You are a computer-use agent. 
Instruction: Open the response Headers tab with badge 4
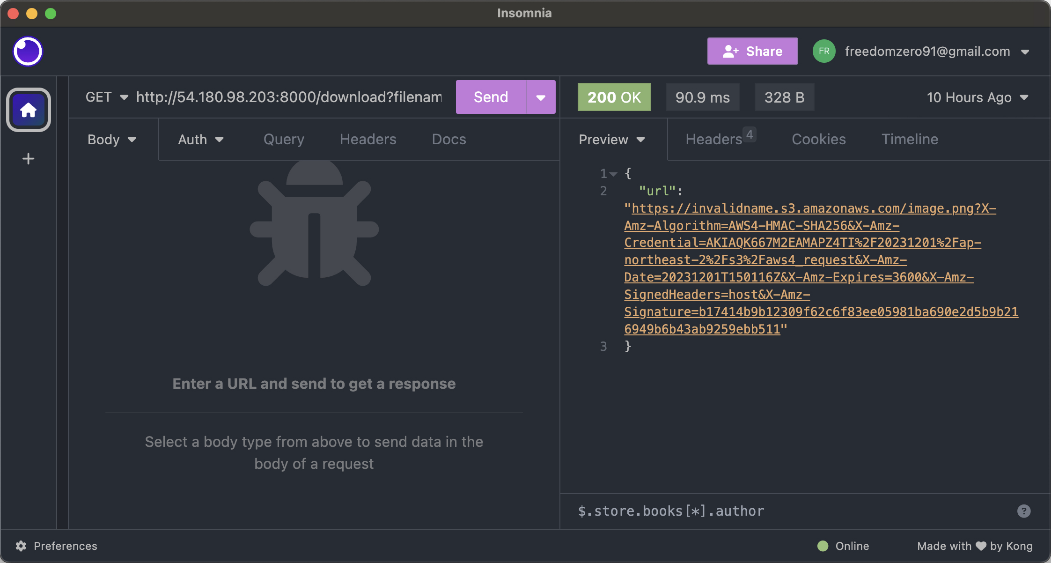pos(720,139)
